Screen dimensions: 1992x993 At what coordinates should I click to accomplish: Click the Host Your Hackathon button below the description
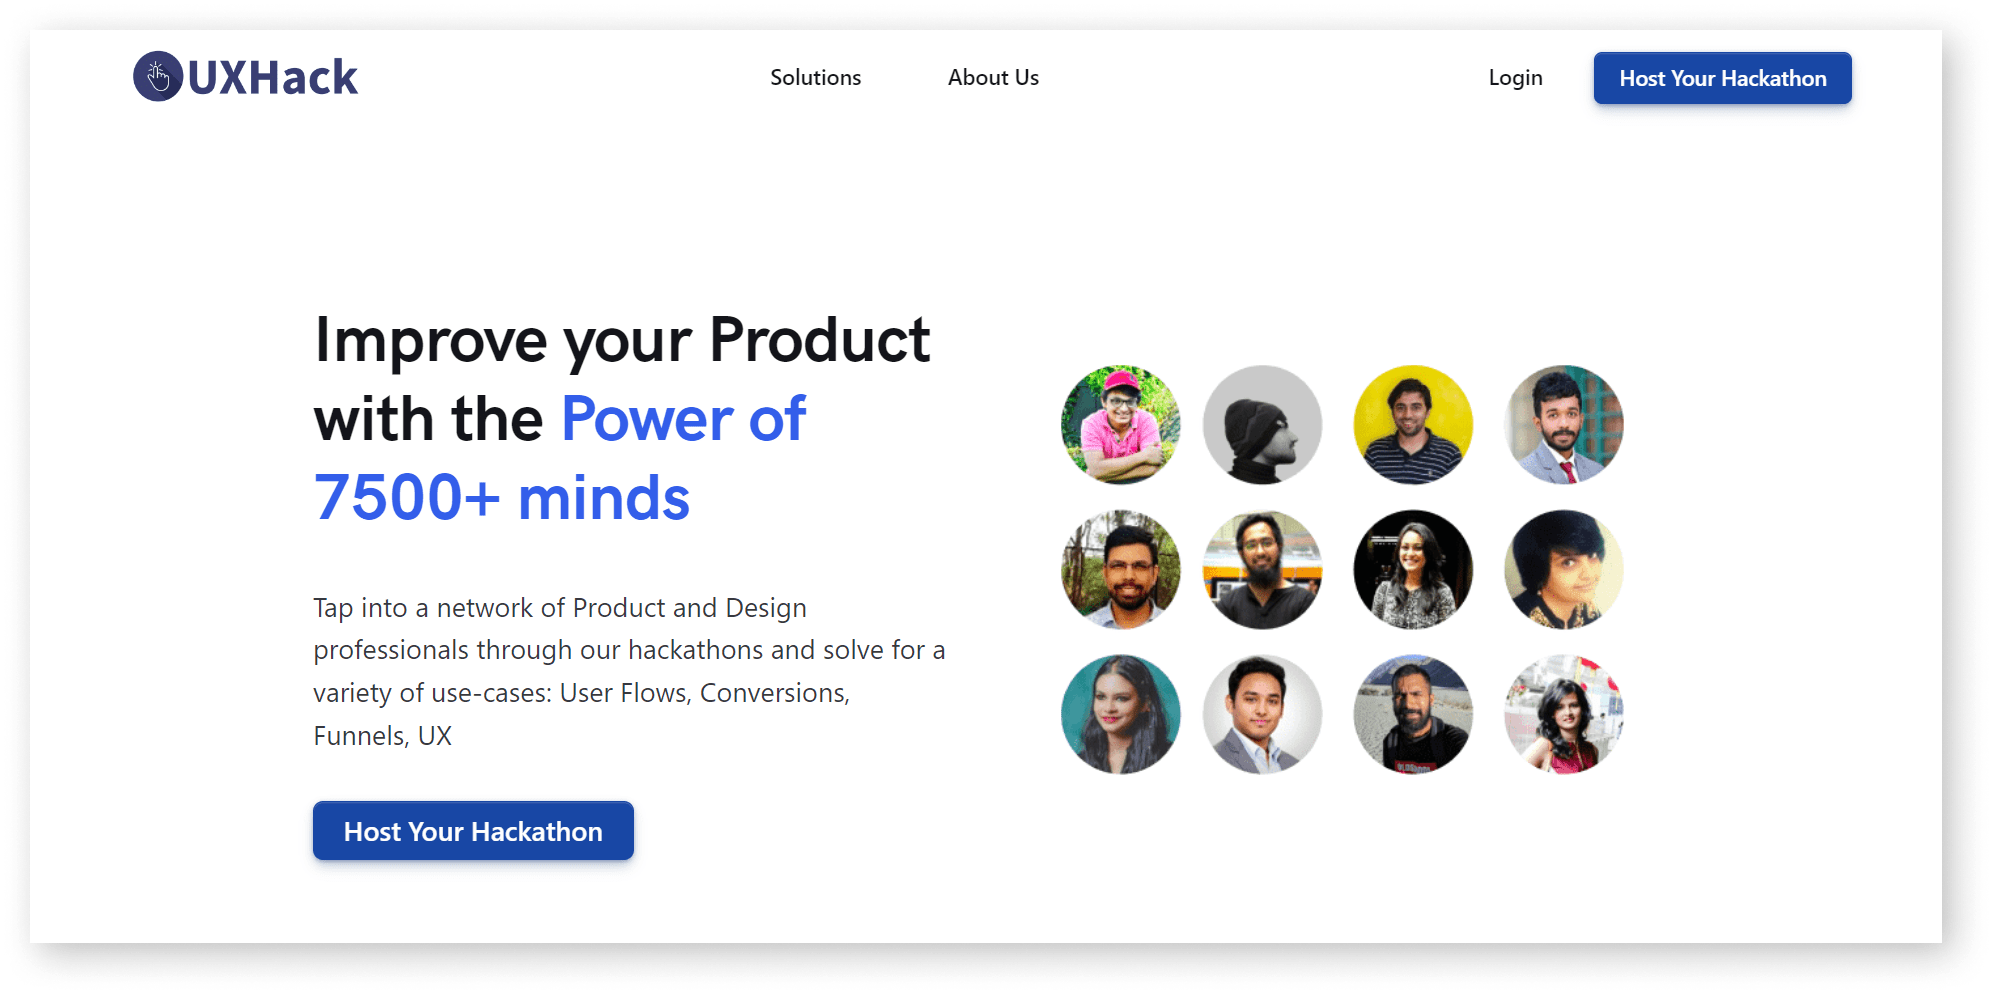coord(473,831)
